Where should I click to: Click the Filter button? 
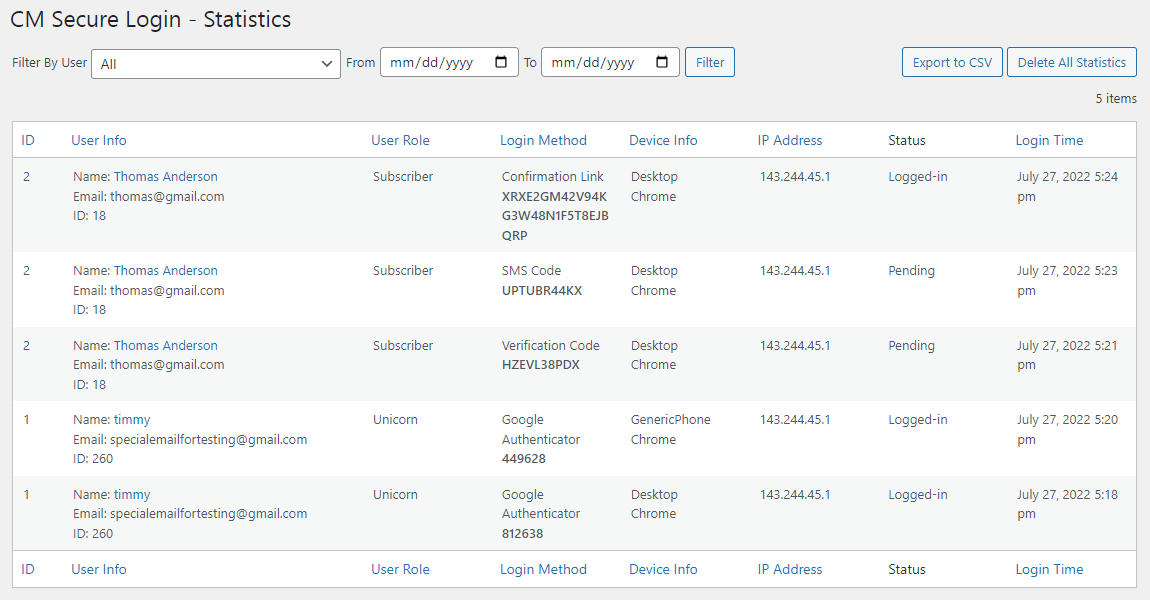710,62
